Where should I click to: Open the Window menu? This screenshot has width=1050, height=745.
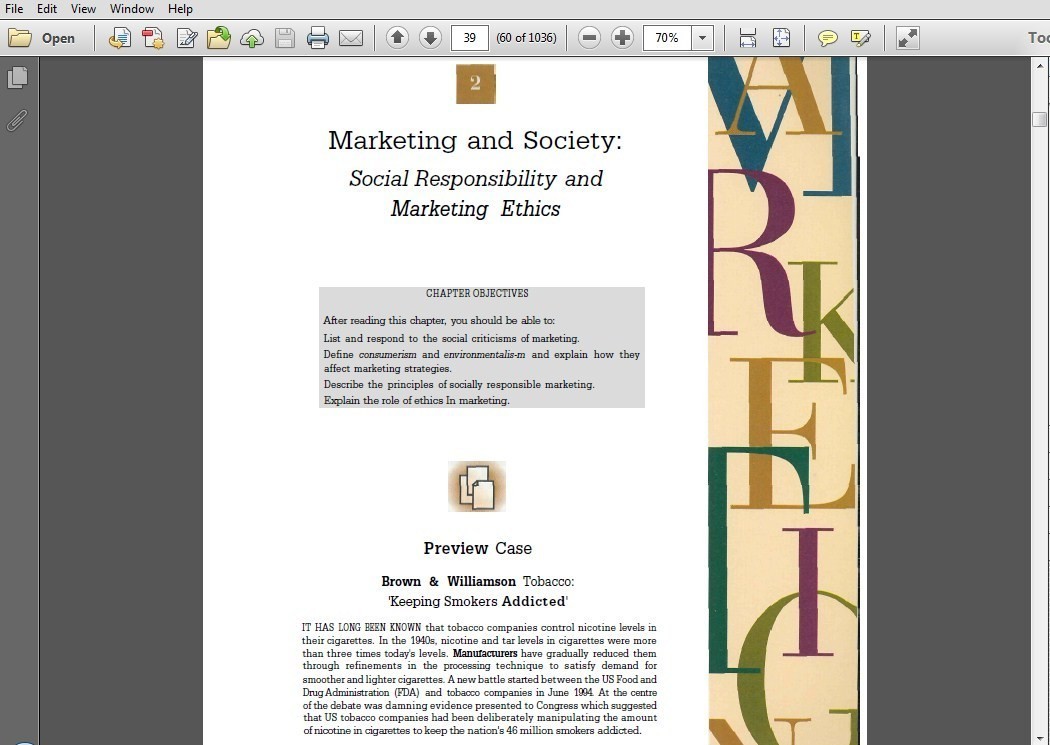click(132, 9)
